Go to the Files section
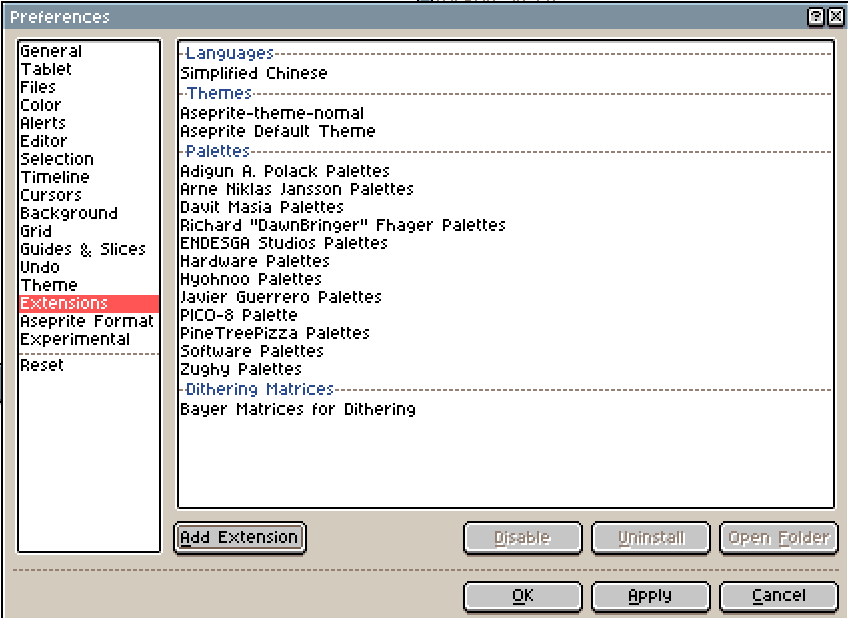848x618 pixels. 89,87
